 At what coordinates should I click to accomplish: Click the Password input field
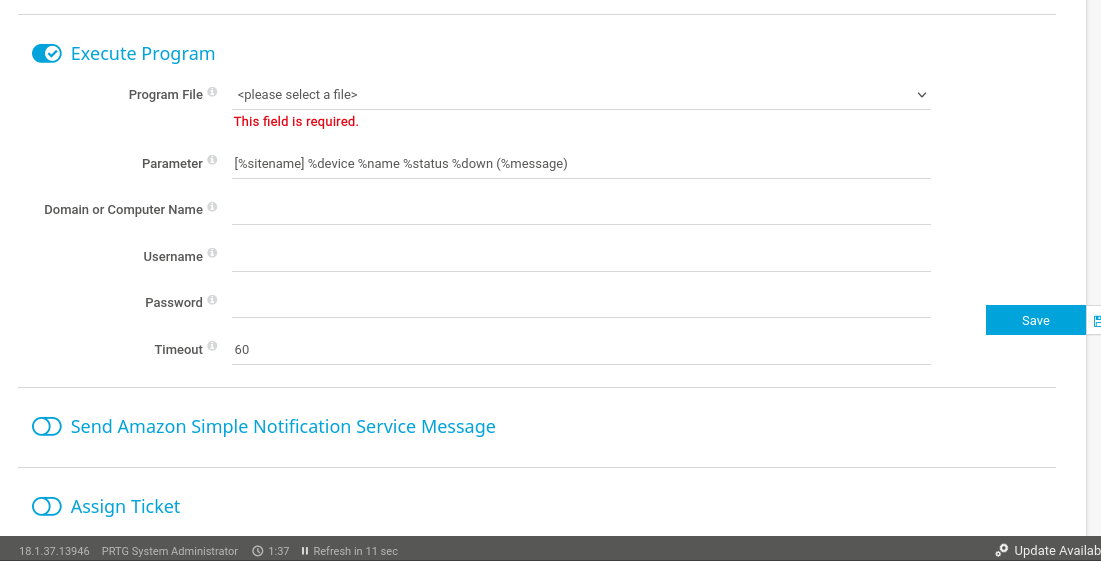[581, 303]
